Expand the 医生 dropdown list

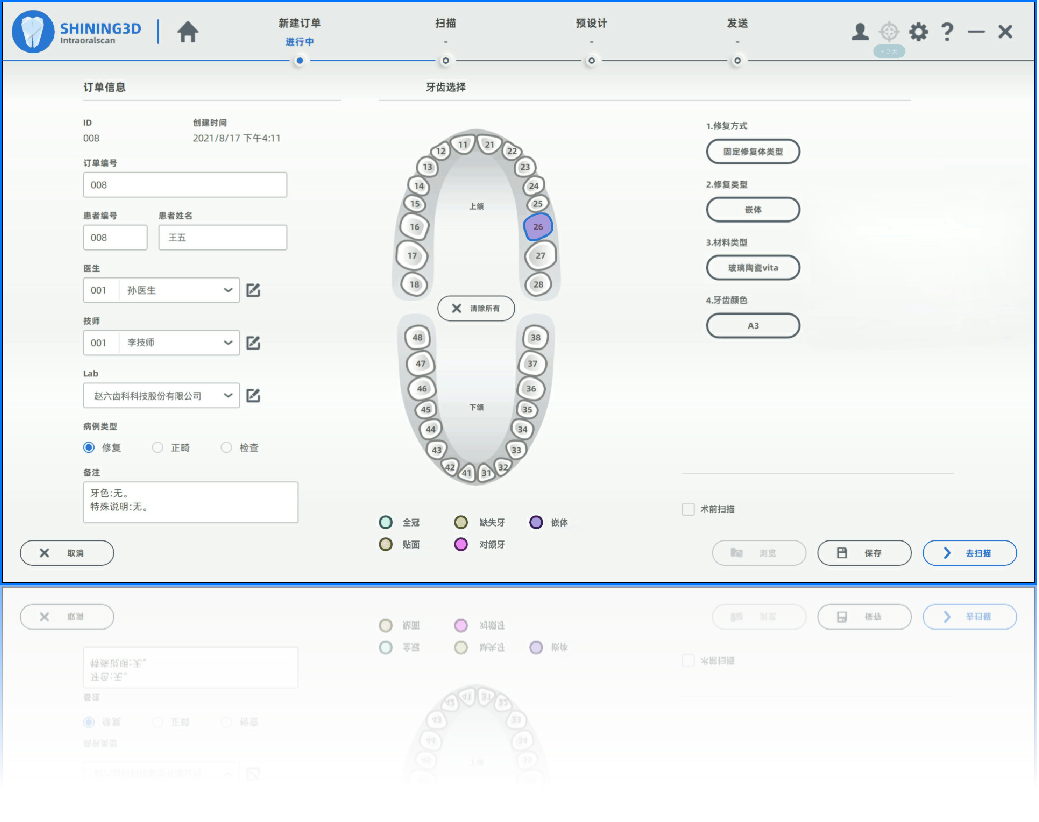click(228, 290)
